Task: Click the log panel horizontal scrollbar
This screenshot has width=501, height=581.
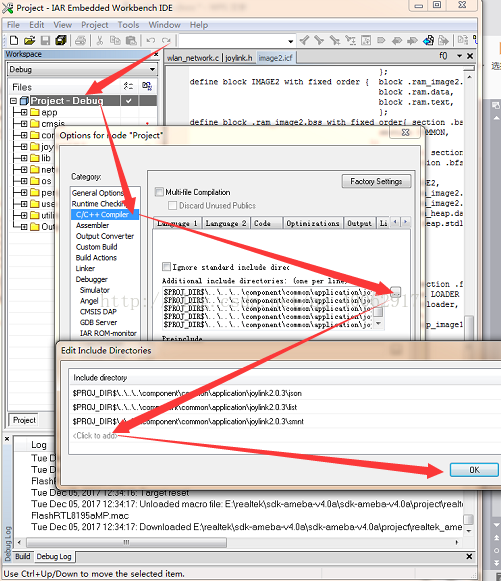Action: coord(126,542)
